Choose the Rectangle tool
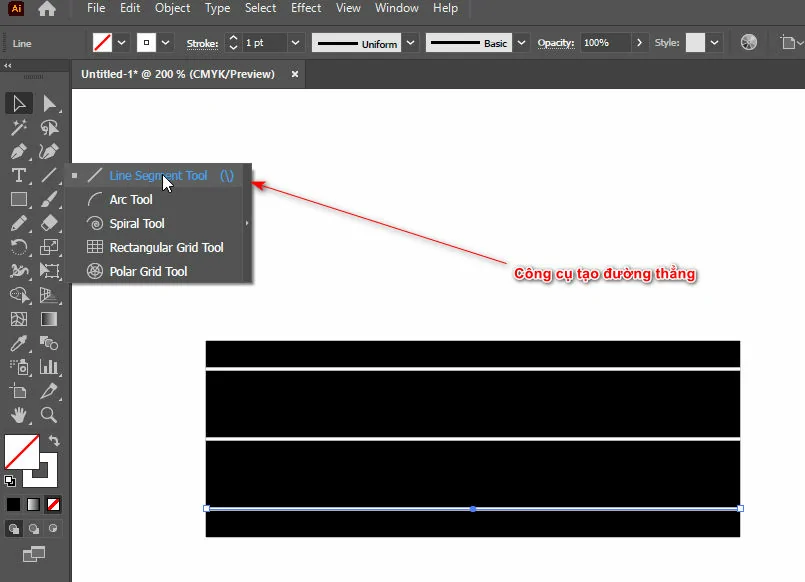Viewport: 805px width, 582px height. [x=19, y=199]
